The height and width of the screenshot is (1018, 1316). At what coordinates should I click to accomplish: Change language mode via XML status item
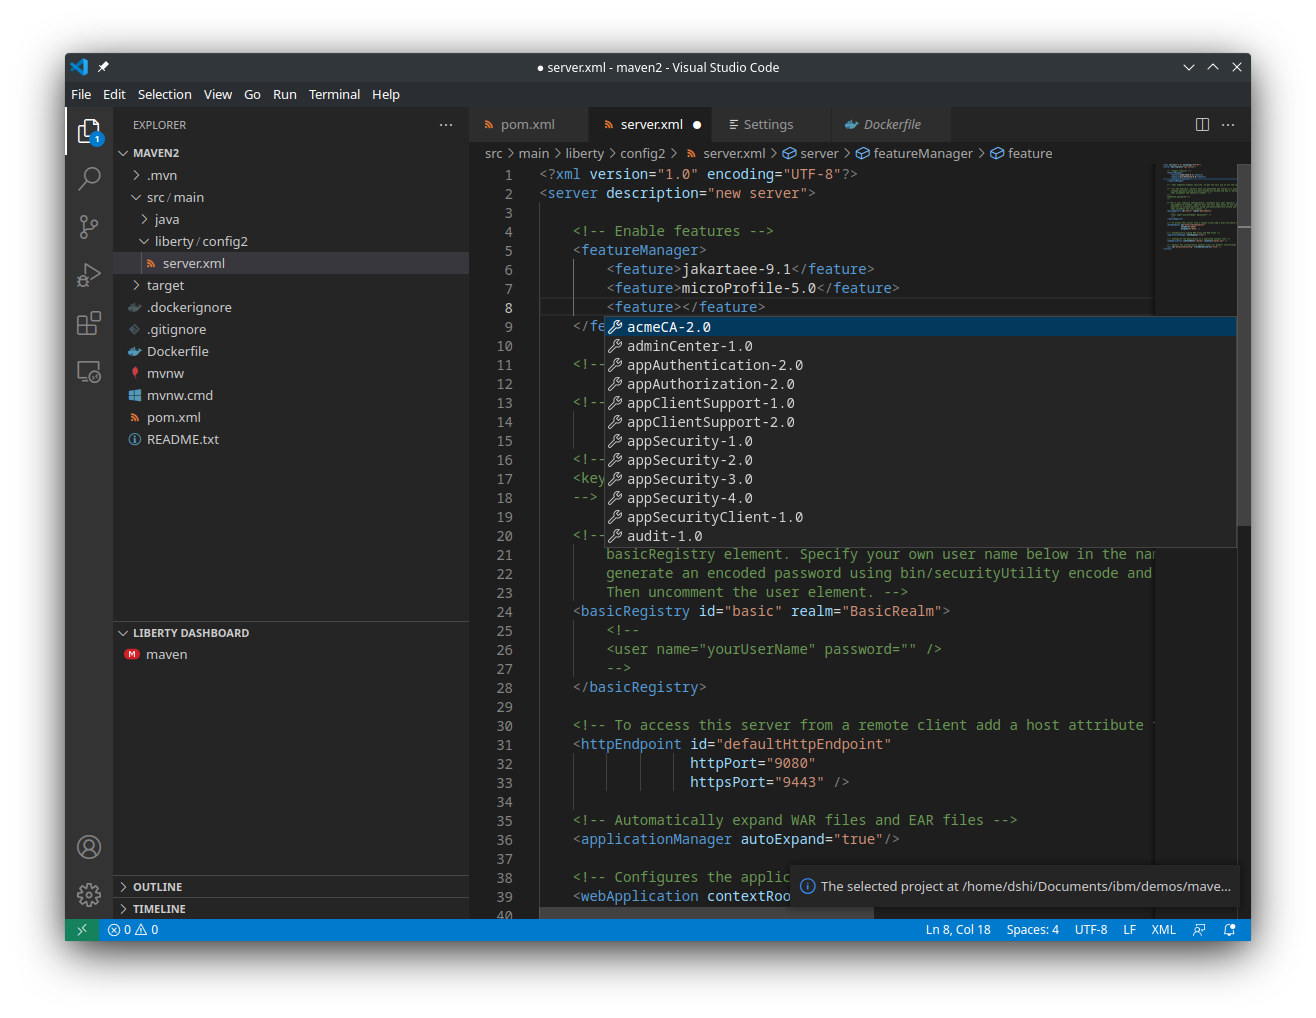(x=1163, y=930)
